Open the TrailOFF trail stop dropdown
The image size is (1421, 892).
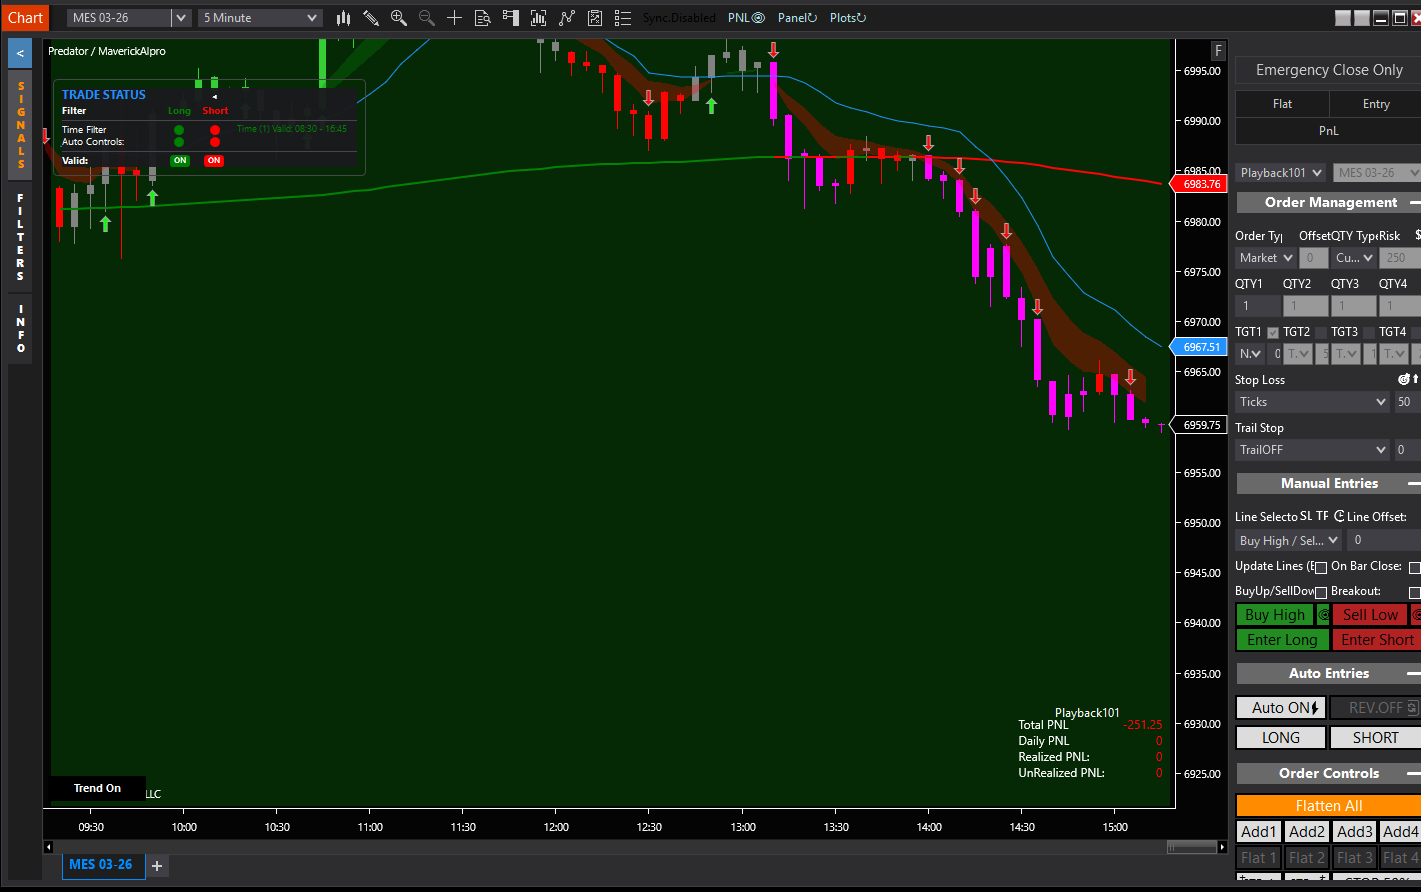click(1312, 450)
